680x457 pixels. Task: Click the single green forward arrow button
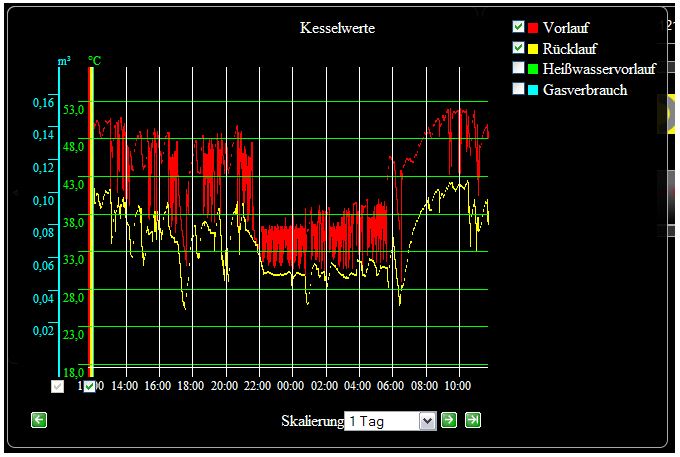click(449, 420)
